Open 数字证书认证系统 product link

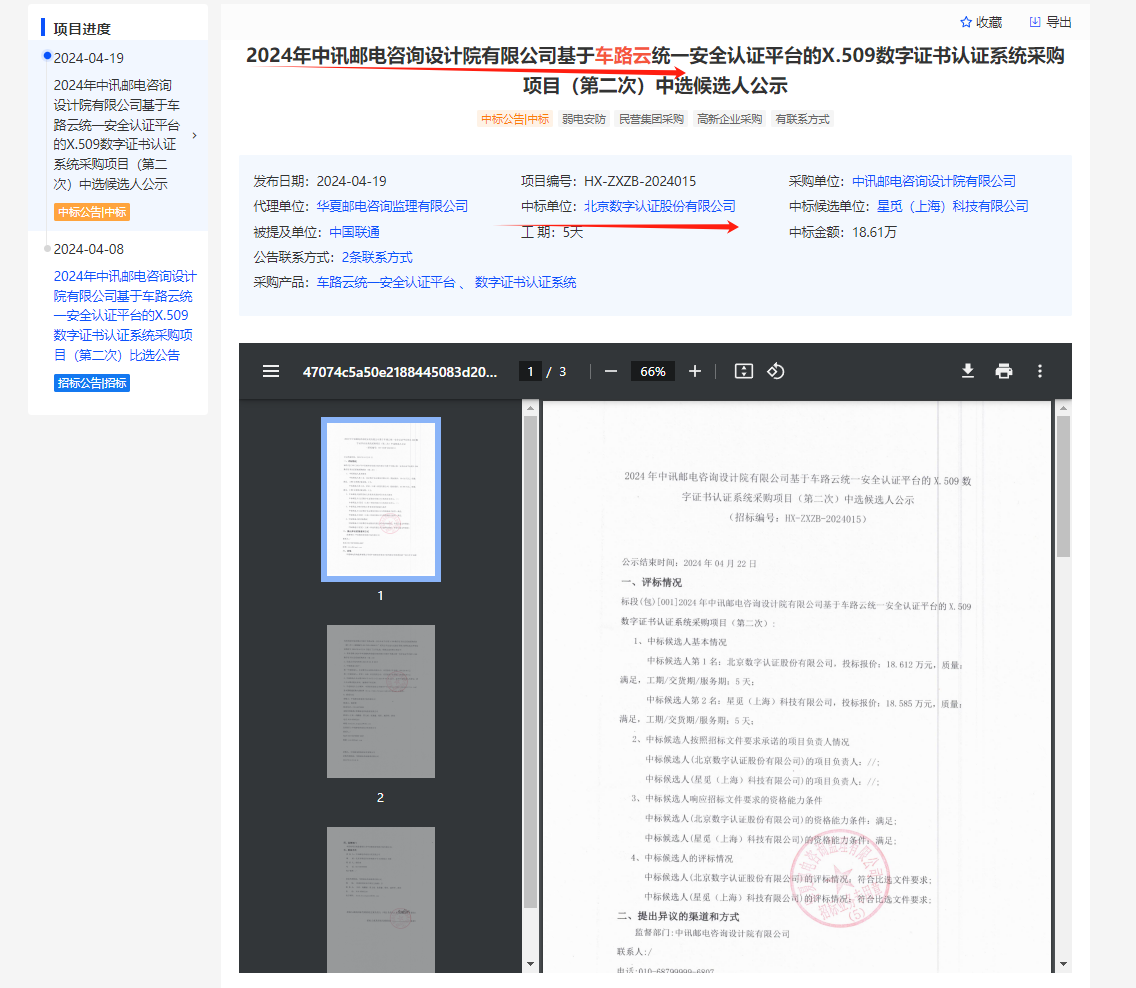click(525, 282)
